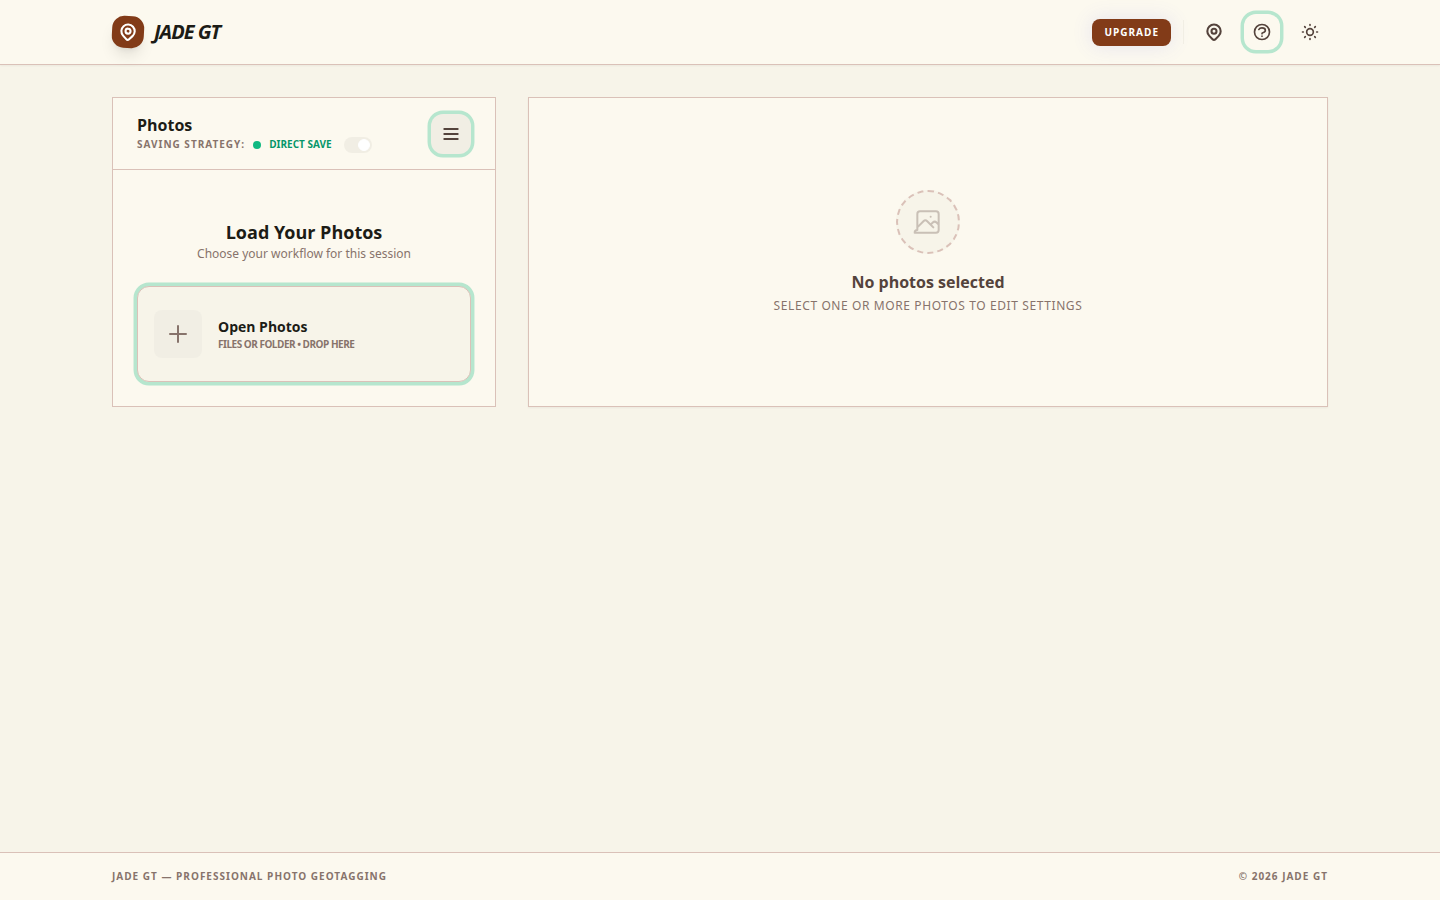Screen dimensions: 1440x900
Task: Click the UPGRADE button
Action: (1131, 32)
